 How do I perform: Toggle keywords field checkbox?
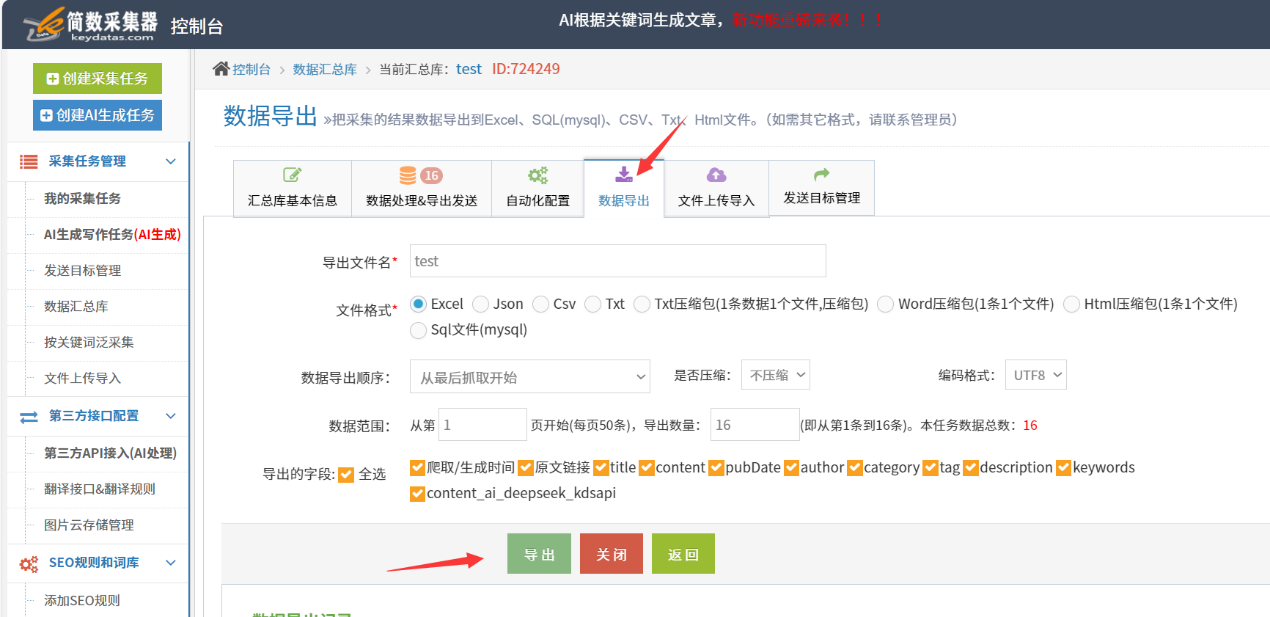click(1064, 468)
